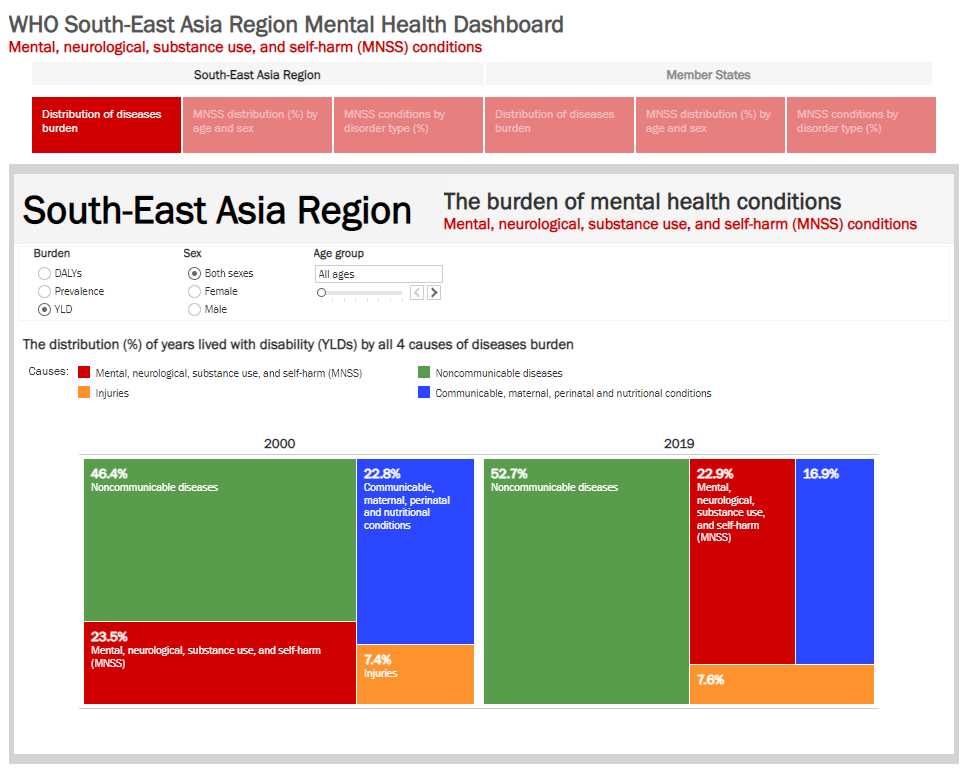Click the green Noncommunicable diseases legend swatch
Image resolution: width=966 pixels, height=768 pixels.
coord(424,373)
